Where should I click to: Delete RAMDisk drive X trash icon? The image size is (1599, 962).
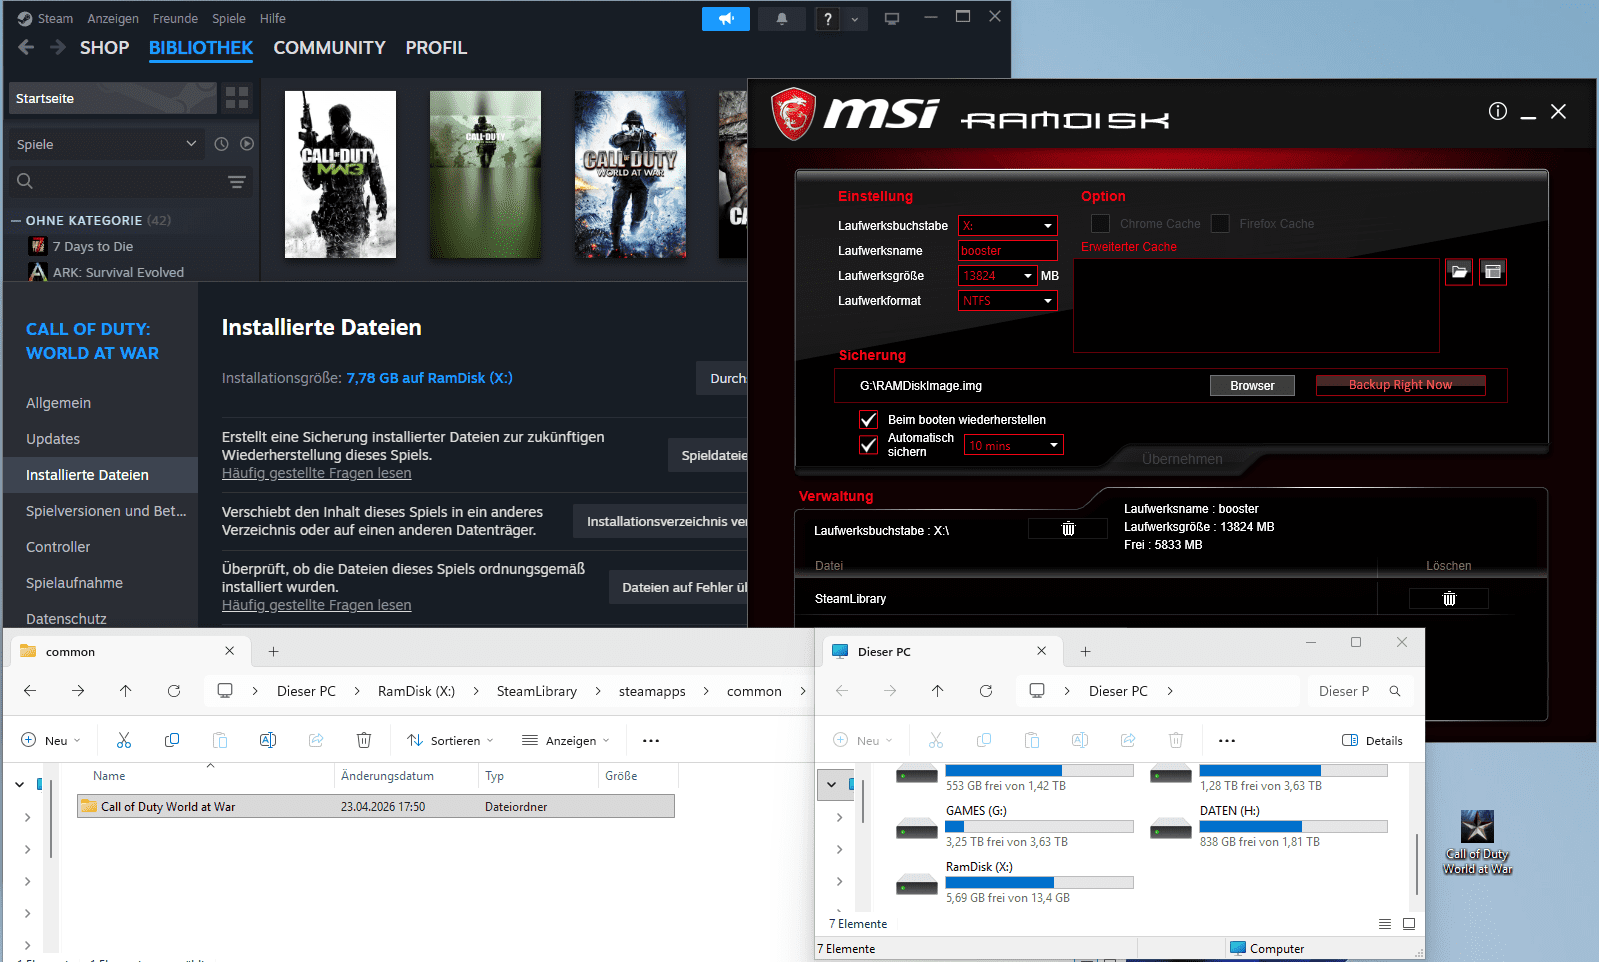click(x=1068, y=529)
